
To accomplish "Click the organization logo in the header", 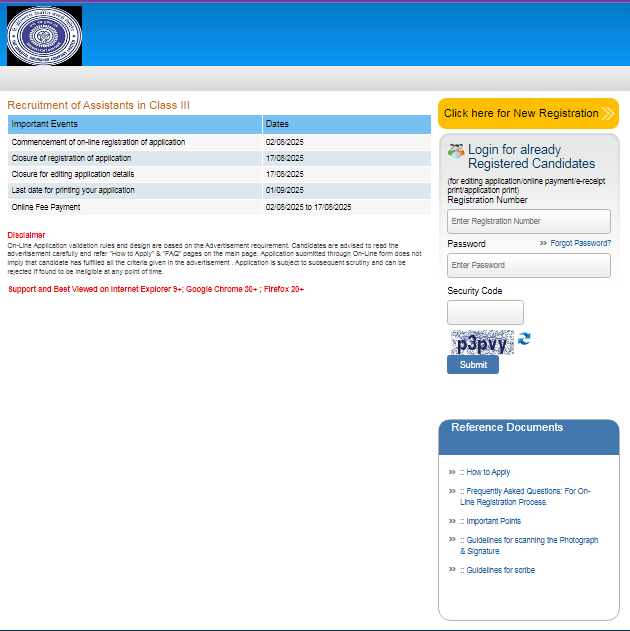I will pyautogui.click(x=45, y=35).
